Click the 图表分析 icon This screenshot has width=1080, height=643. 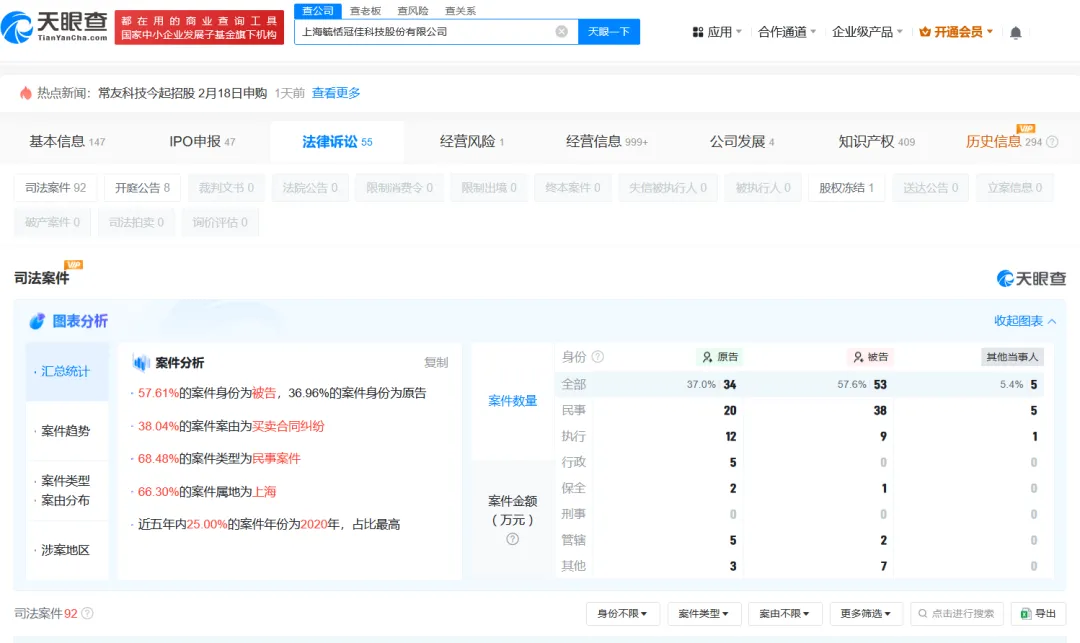coord(37,321)
